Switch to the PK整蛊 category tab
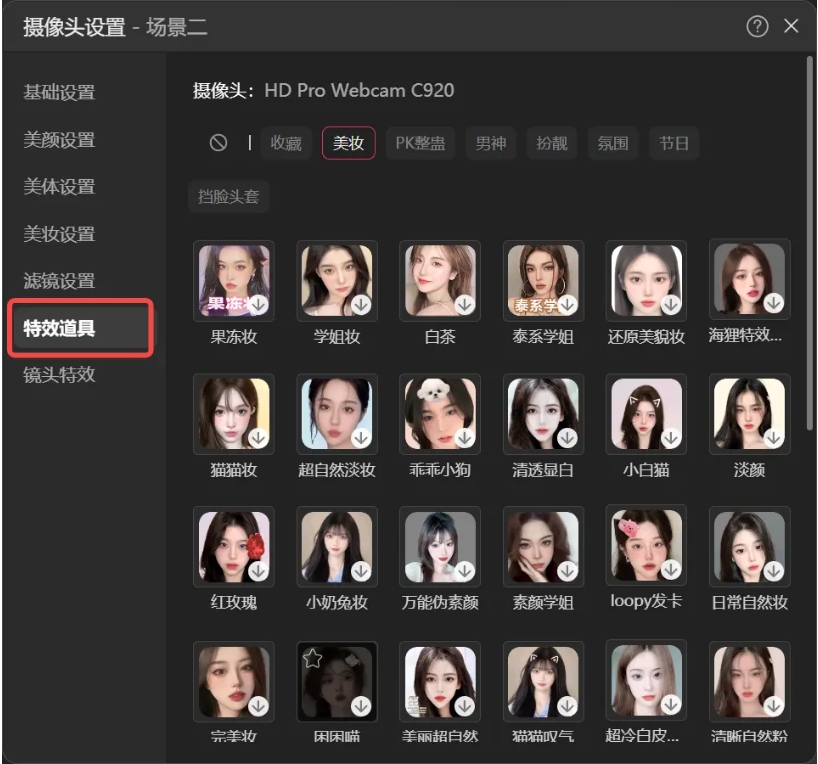The image size is (818, 764). pos(420,143)
